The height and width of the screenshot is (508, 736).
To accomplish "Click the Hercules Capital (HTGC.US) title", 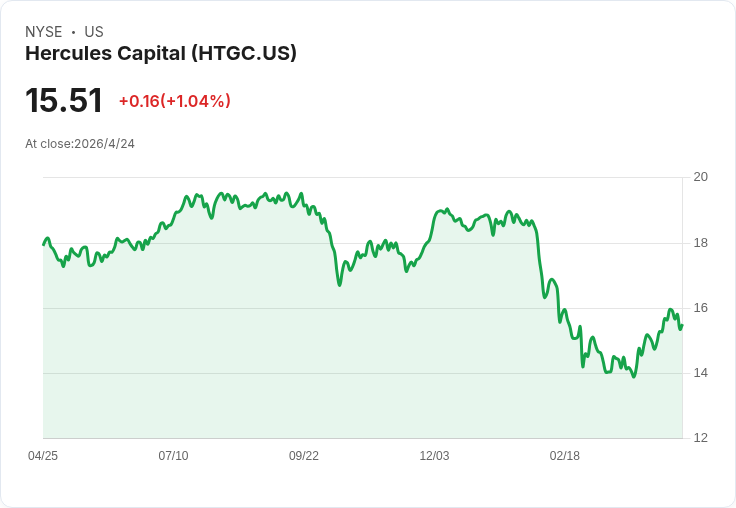I will [x=161, y=54].
